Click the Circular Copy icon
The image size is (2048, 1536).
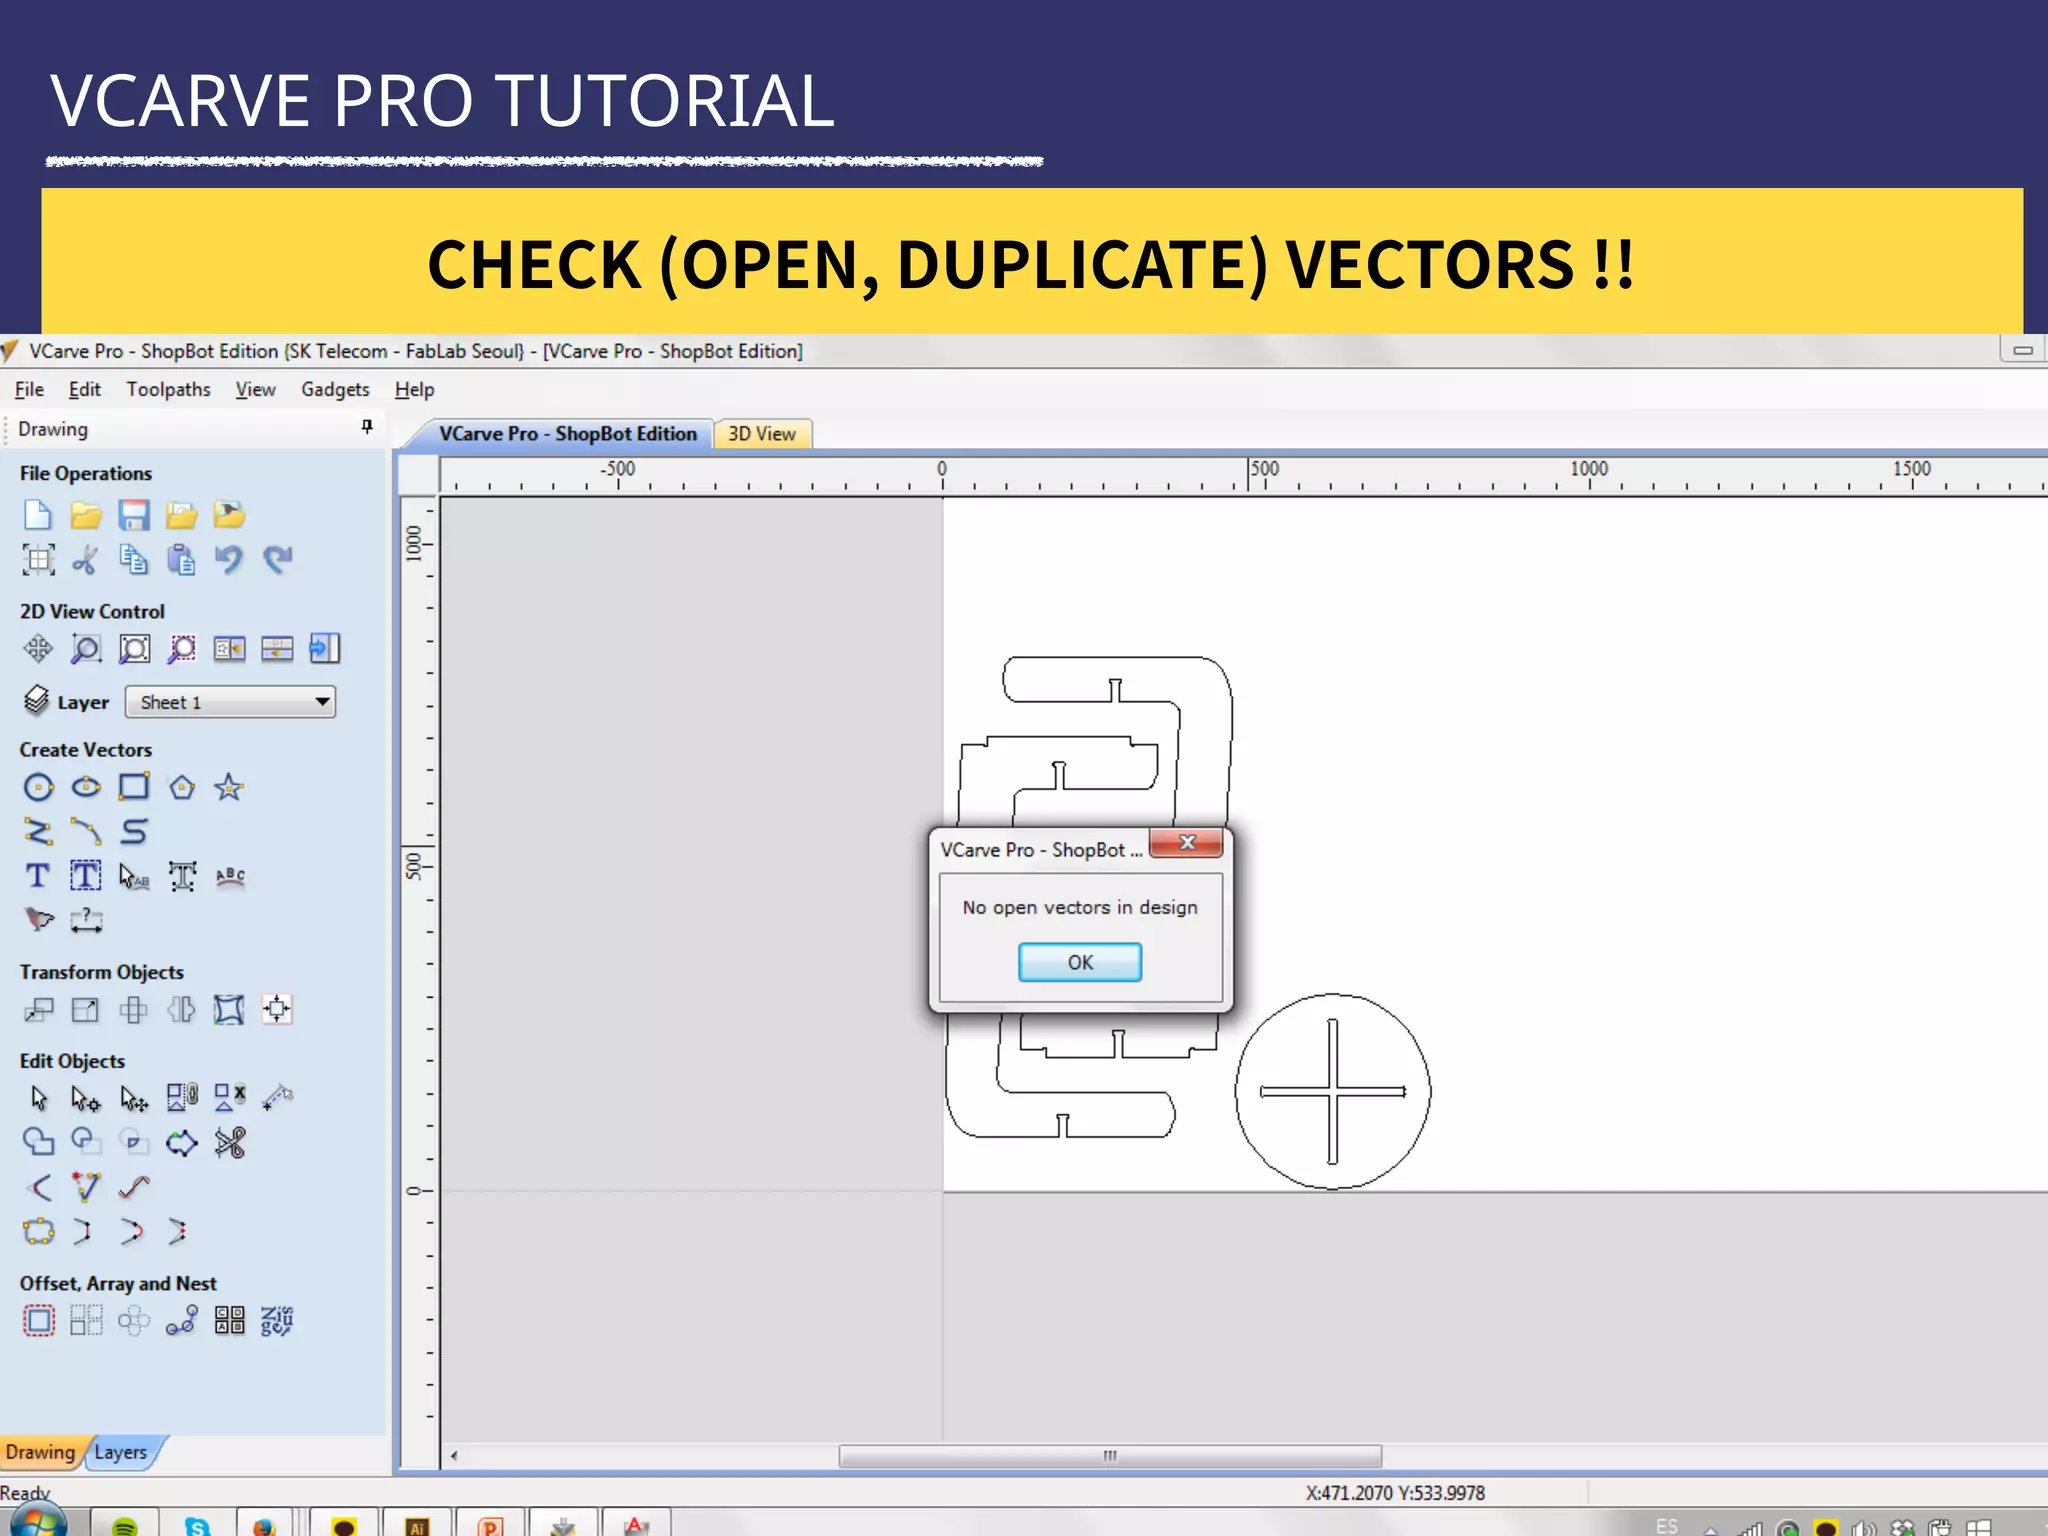(x=134, y=1321)
